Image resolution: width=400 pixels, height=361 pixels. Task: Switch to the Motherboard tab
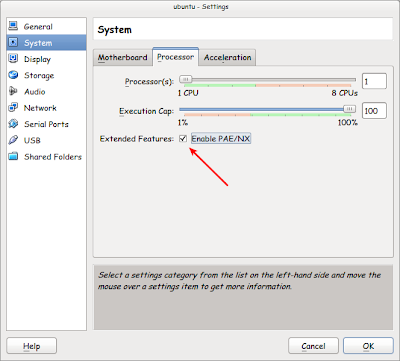122,57
